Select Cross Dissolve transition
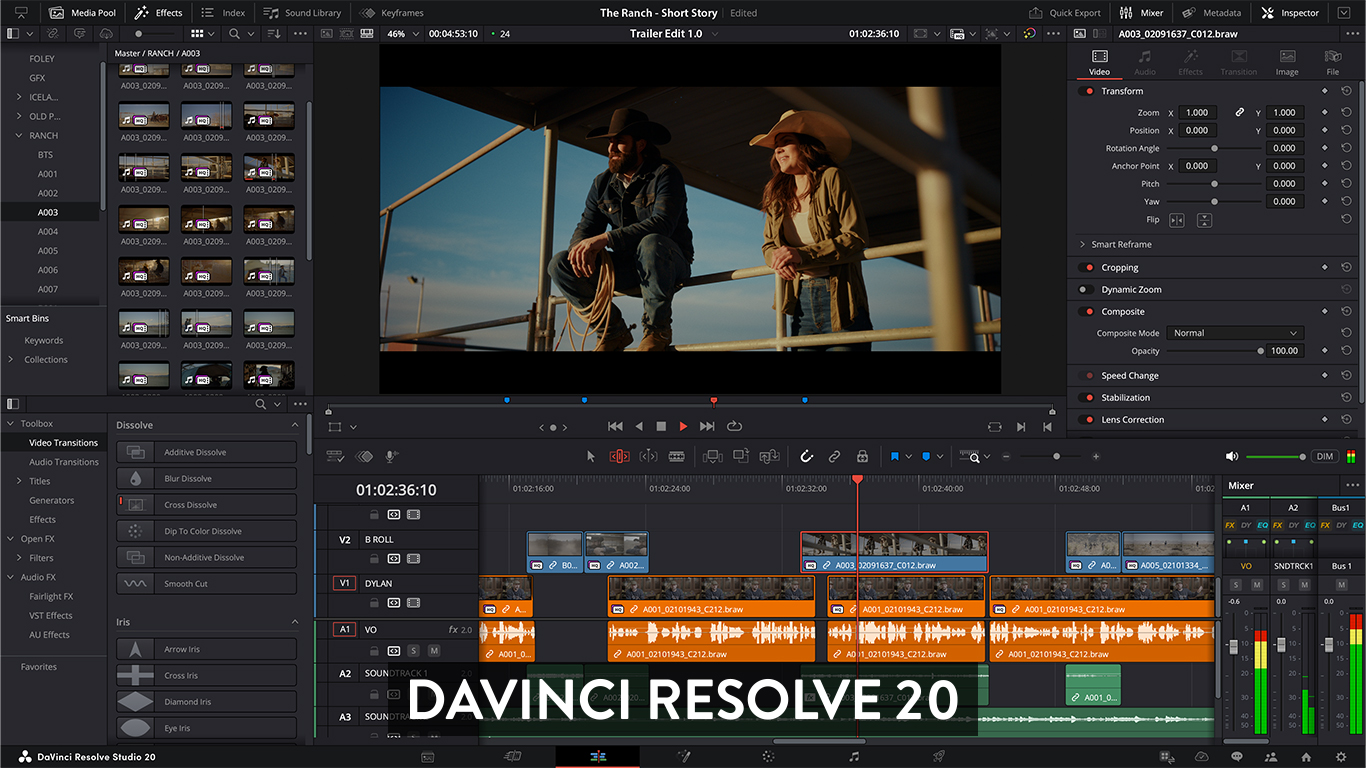 [207, 505]
